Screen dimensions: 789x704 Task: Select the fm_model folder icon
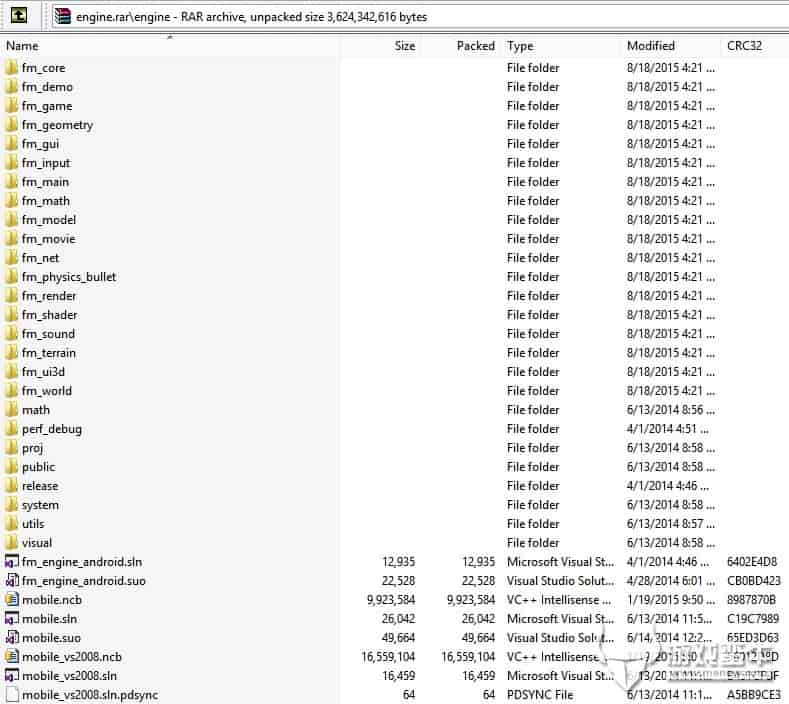pos(11,219)
